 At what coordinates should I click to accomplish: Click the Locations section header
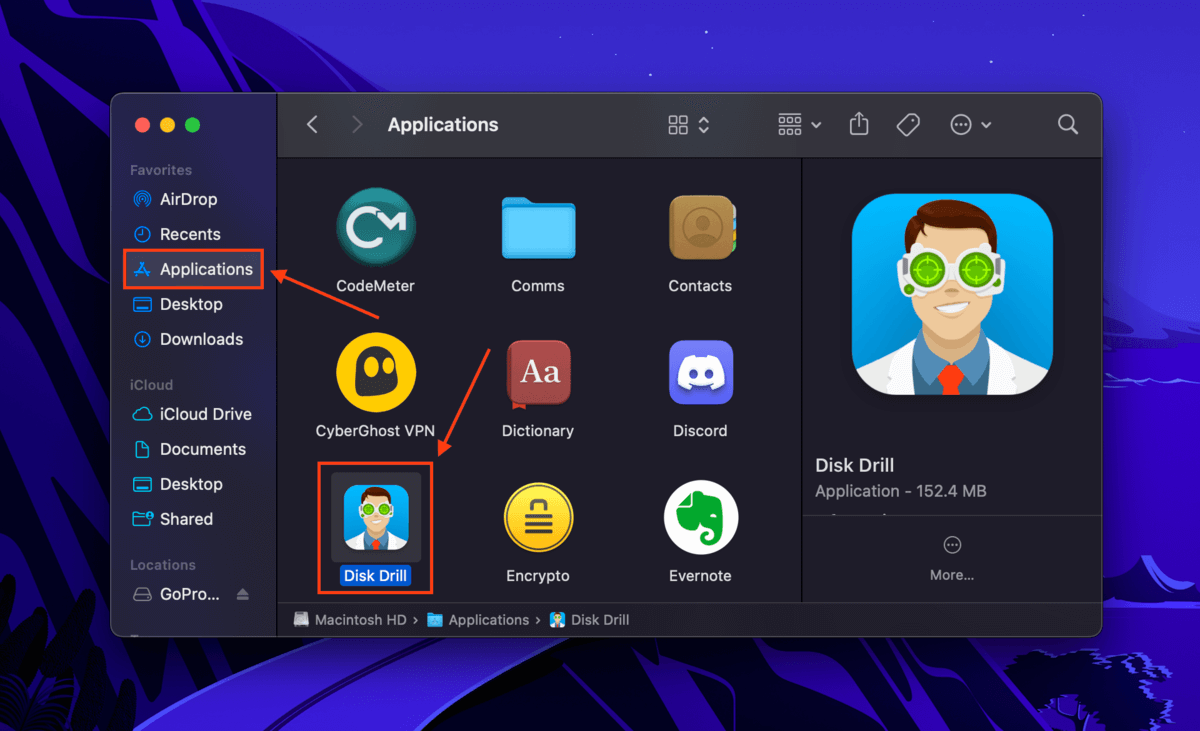163,565
